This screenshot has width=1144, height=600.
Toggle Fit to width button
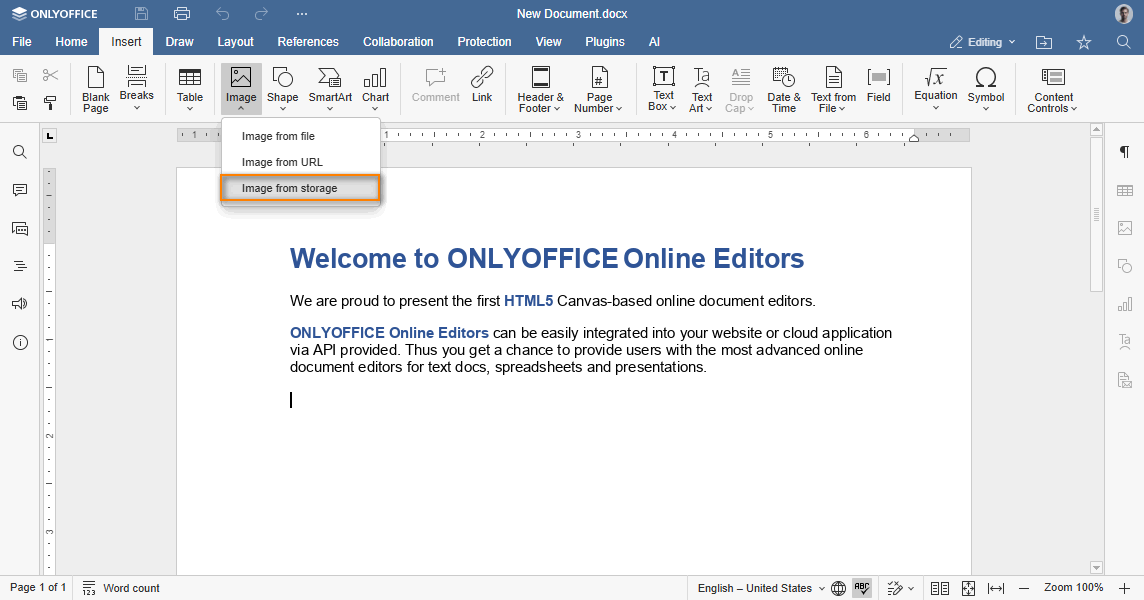[x=996, y=588]
